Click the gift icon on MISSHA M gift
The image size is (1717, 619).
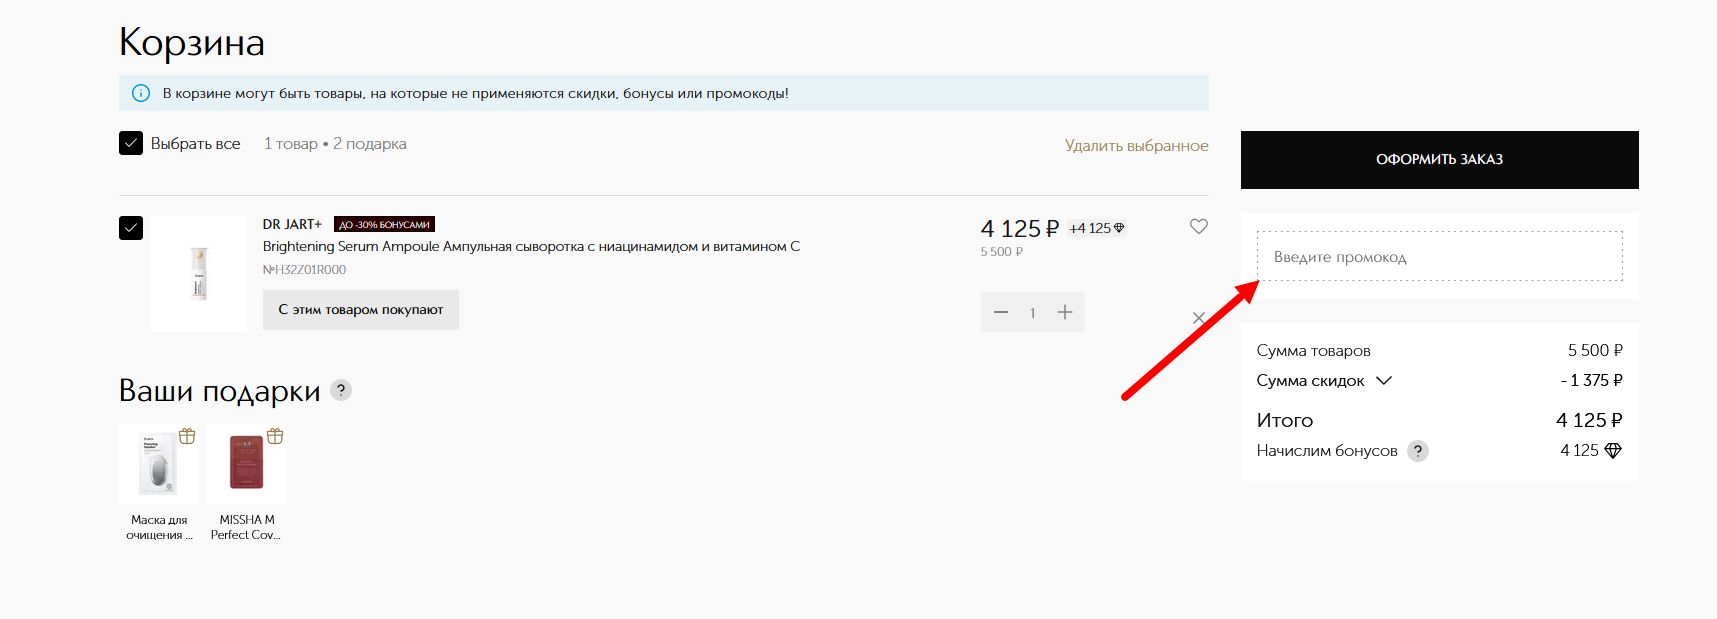coord(275,436)
